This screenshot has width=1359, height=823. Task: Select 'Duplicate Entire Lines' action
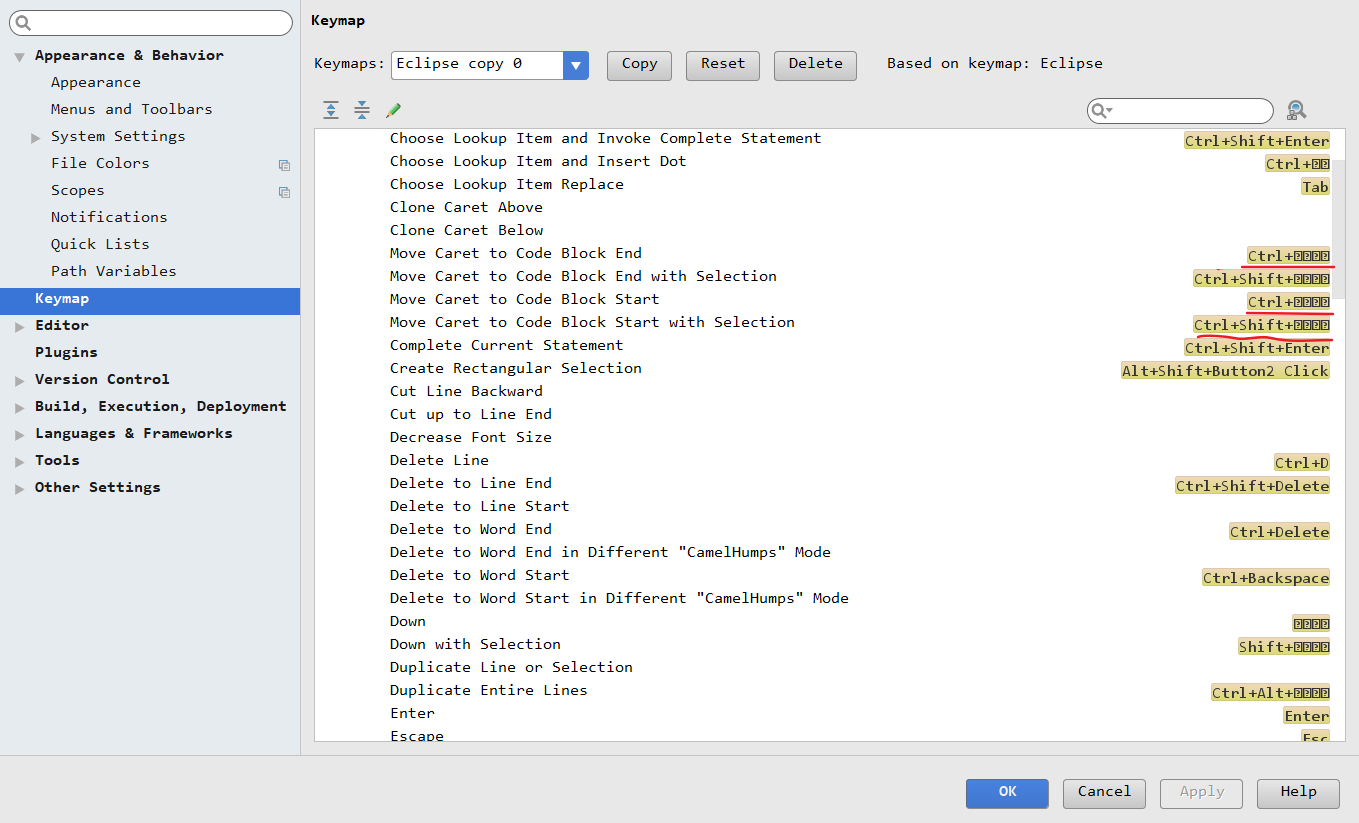(x=489, y=691)
